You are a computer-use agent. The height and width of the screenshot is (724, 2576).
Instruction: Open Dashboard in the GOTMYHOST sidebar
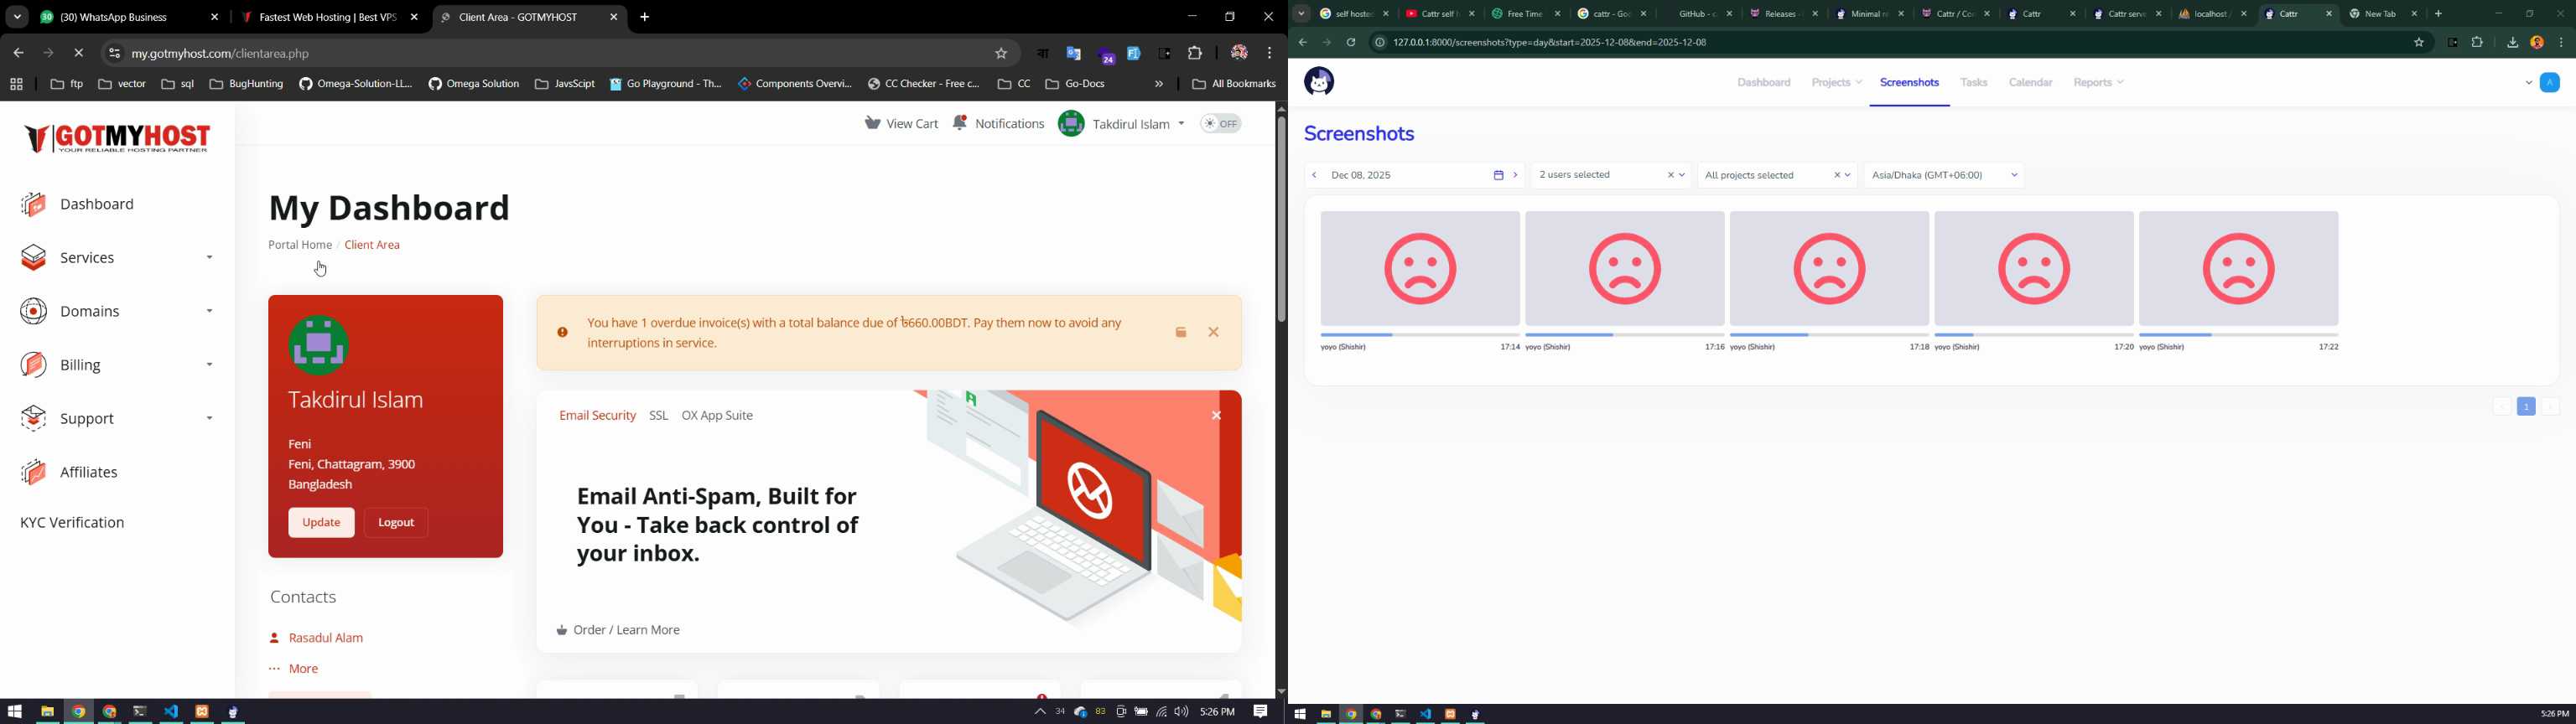click(78, 205)
